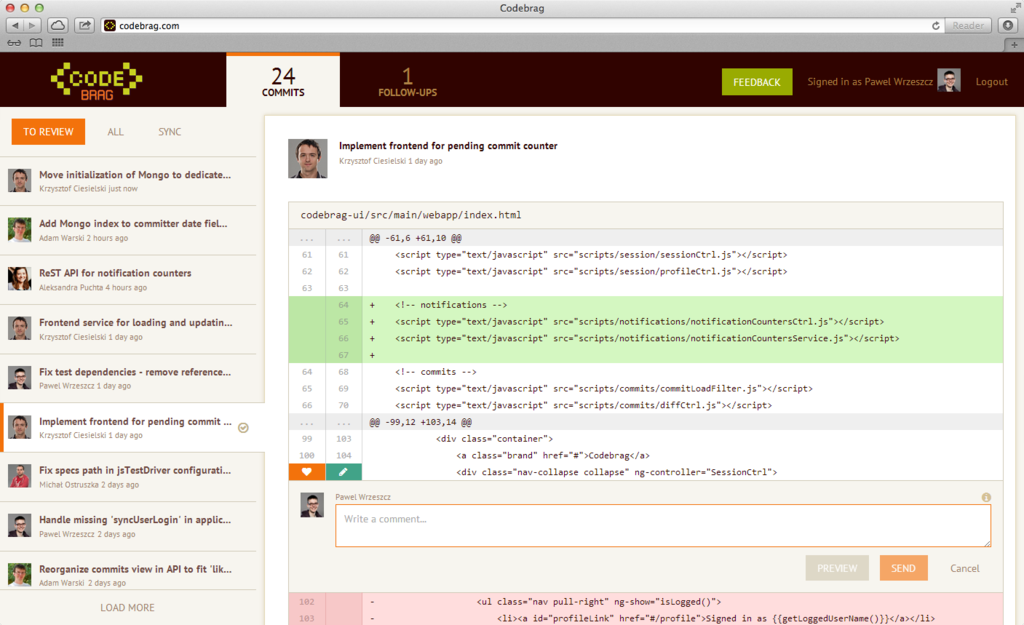Click the info icon above comment box
Image resolution: width=1024 pixels, height=625 pixels.
986,498
